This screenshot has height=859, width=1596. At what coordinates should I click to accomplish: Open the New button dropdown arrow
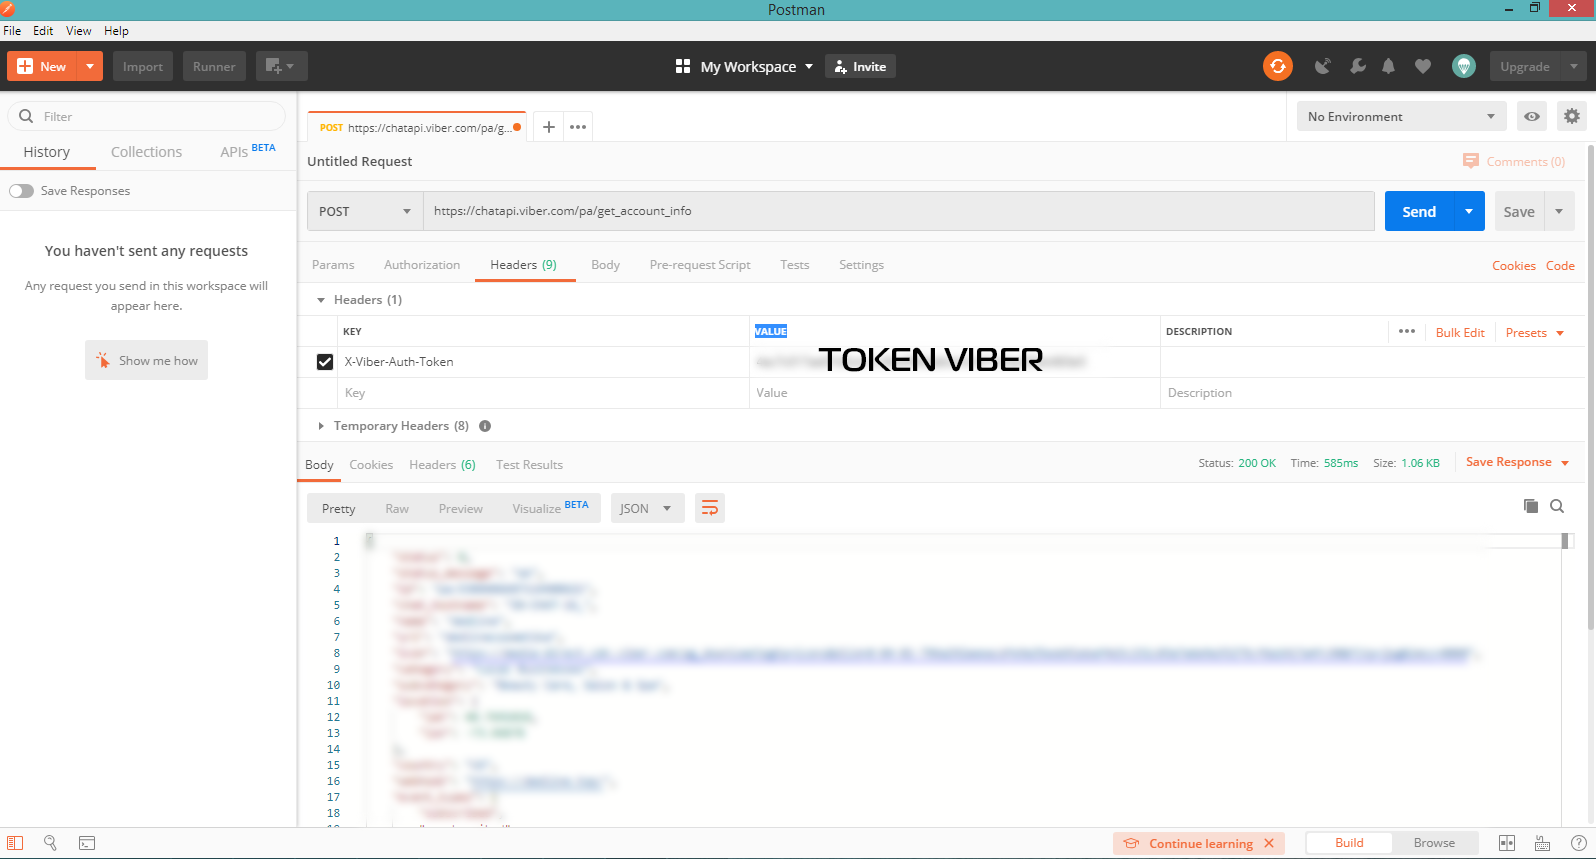tap(90, 66)
